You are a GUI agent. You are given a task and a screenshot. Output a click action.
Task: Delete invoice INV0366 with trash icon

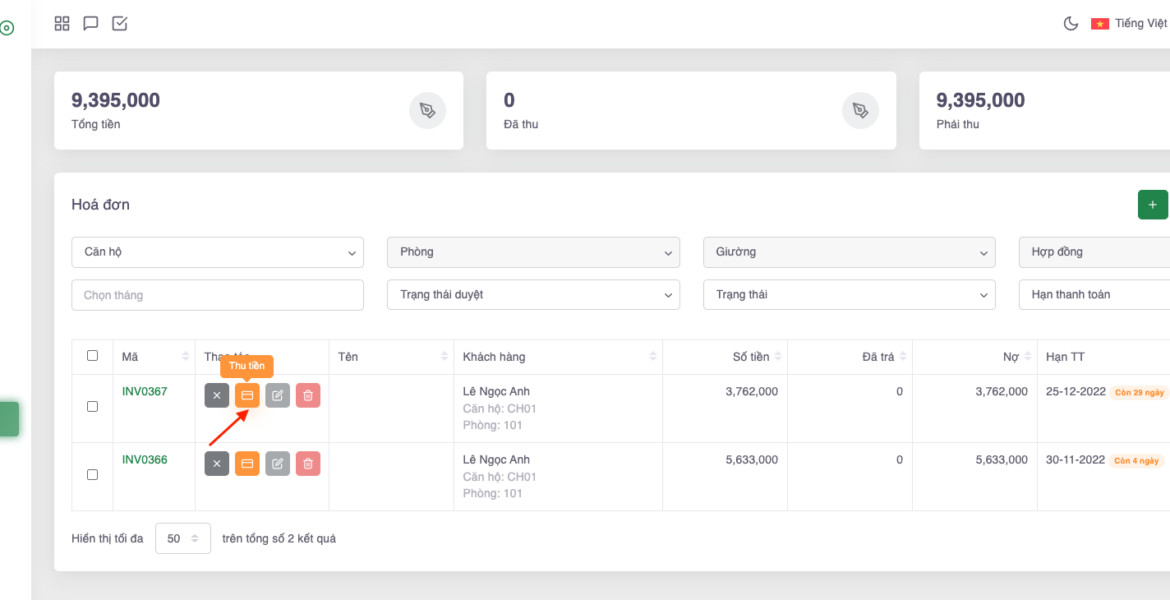308,464
